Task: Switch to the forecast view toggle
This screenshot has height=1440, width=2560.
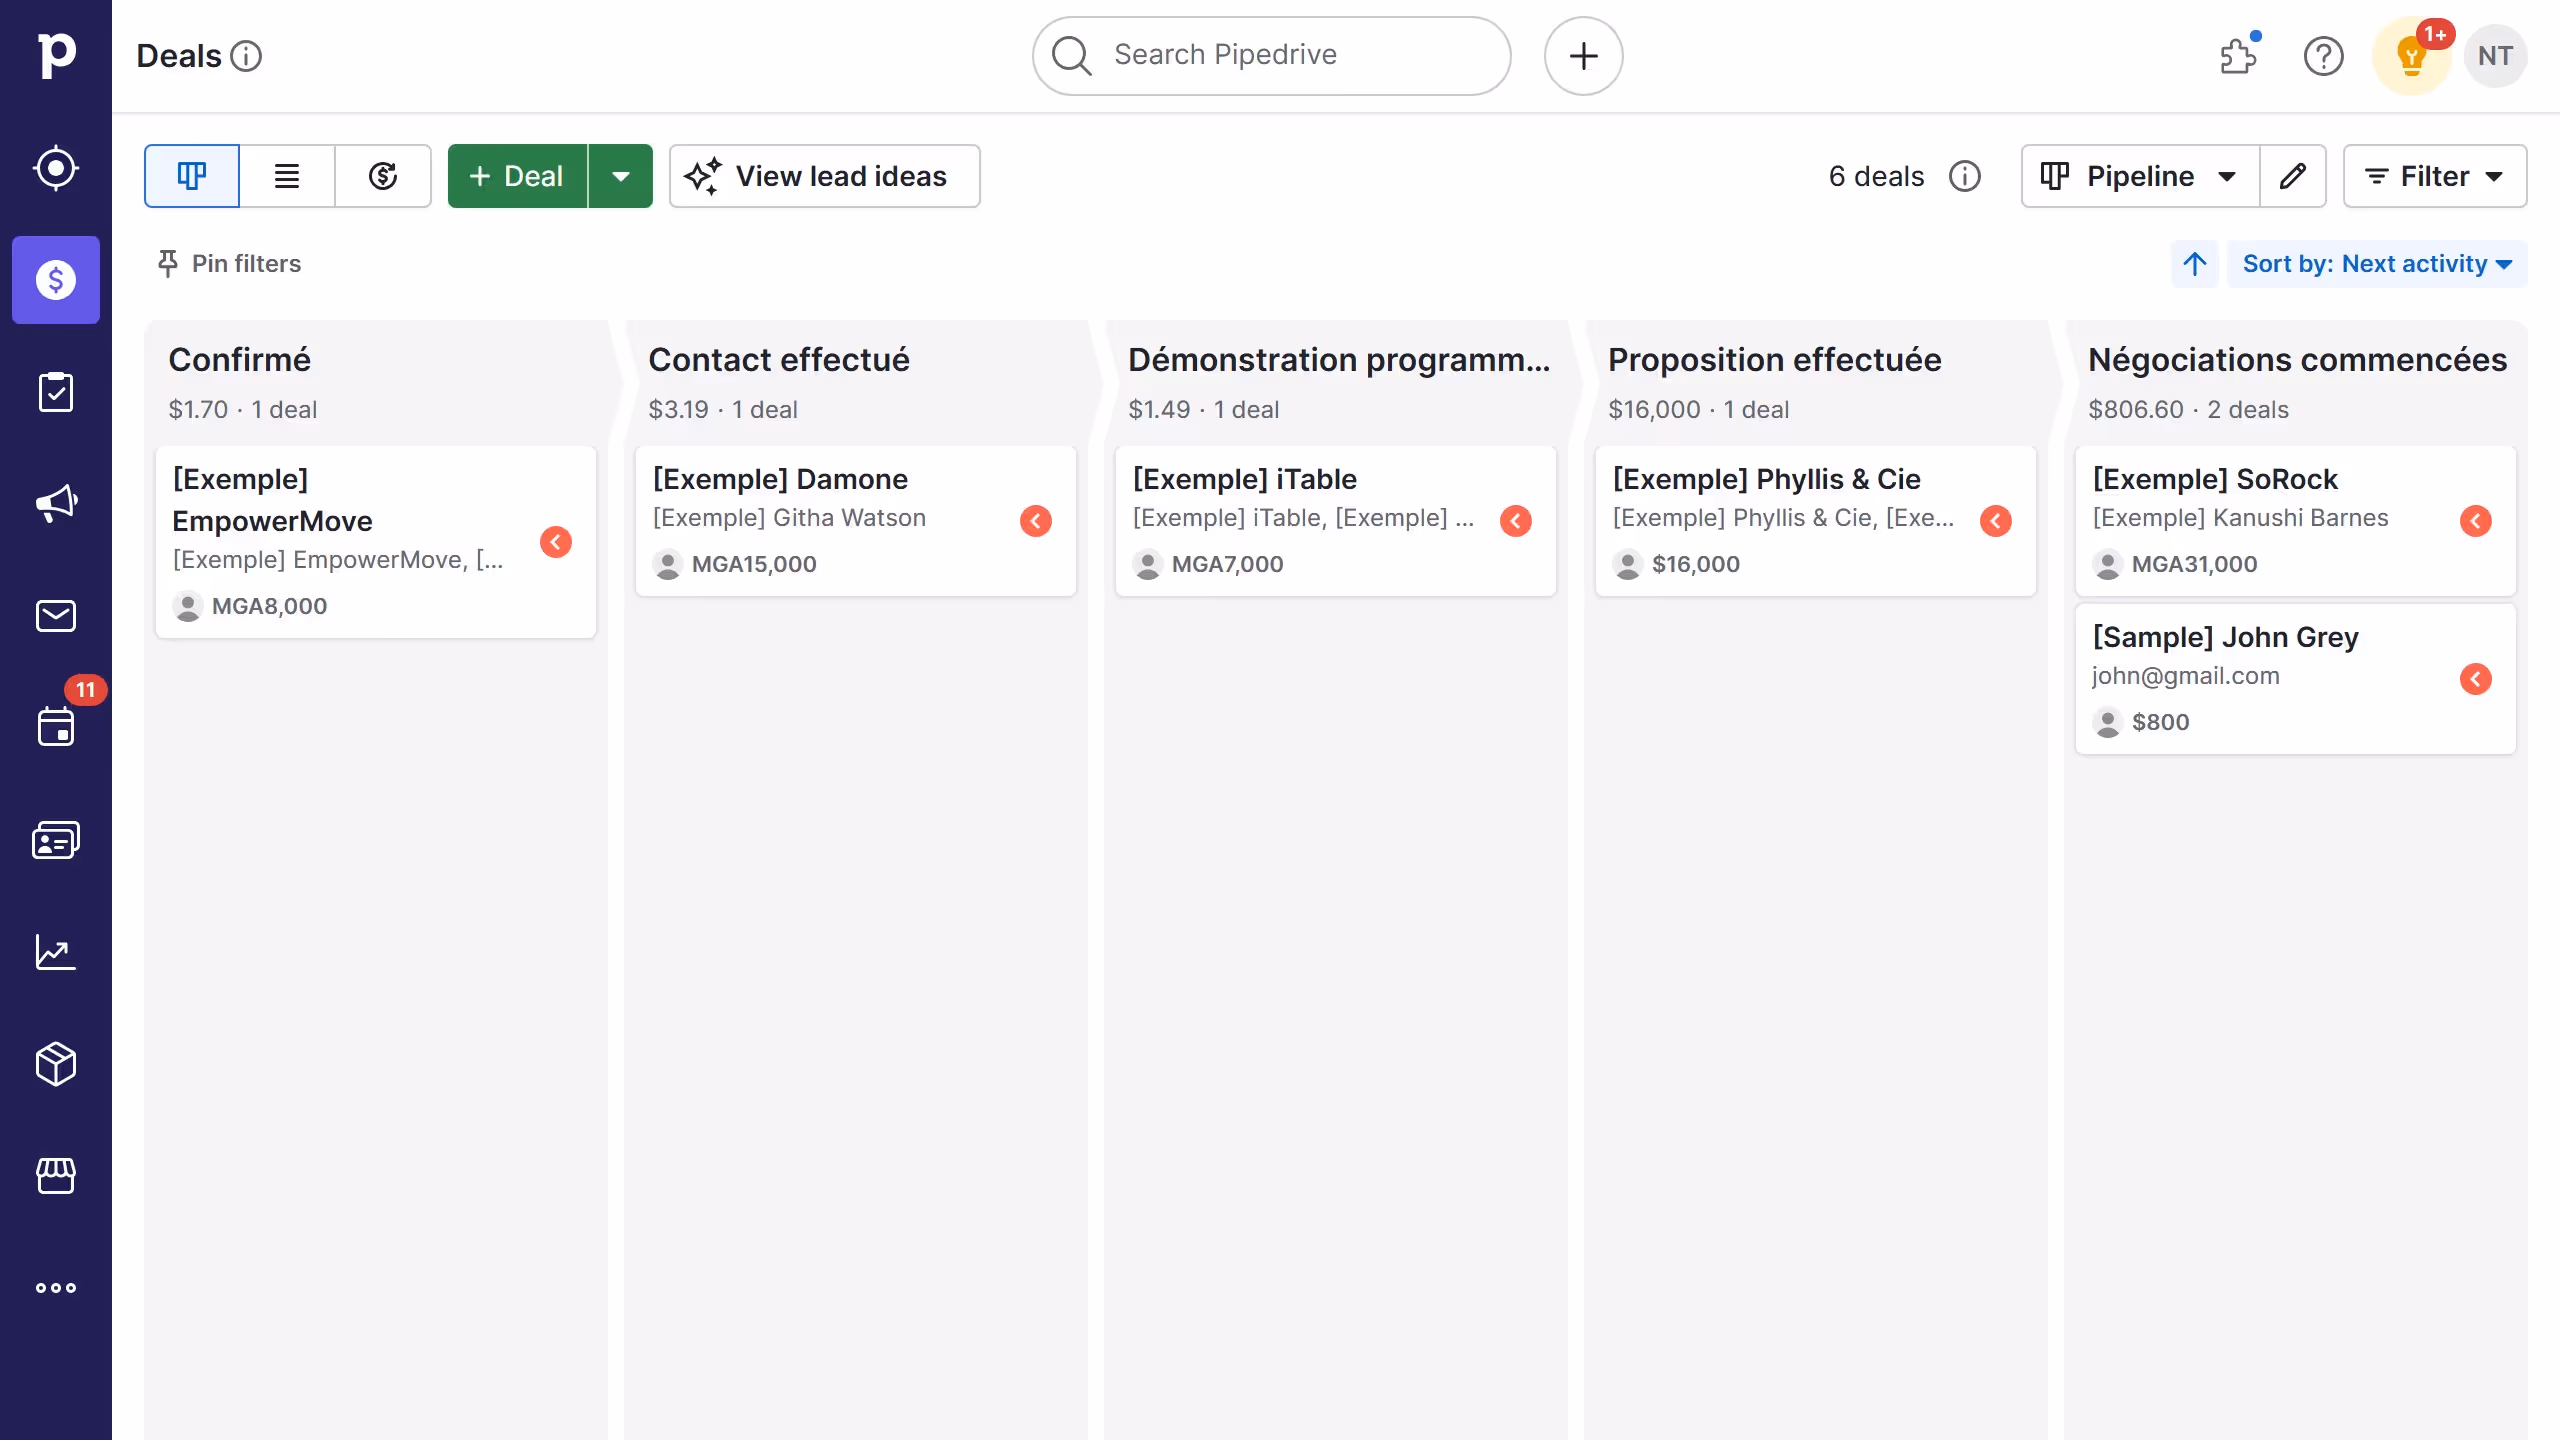Action: click(x=383, y=176)
